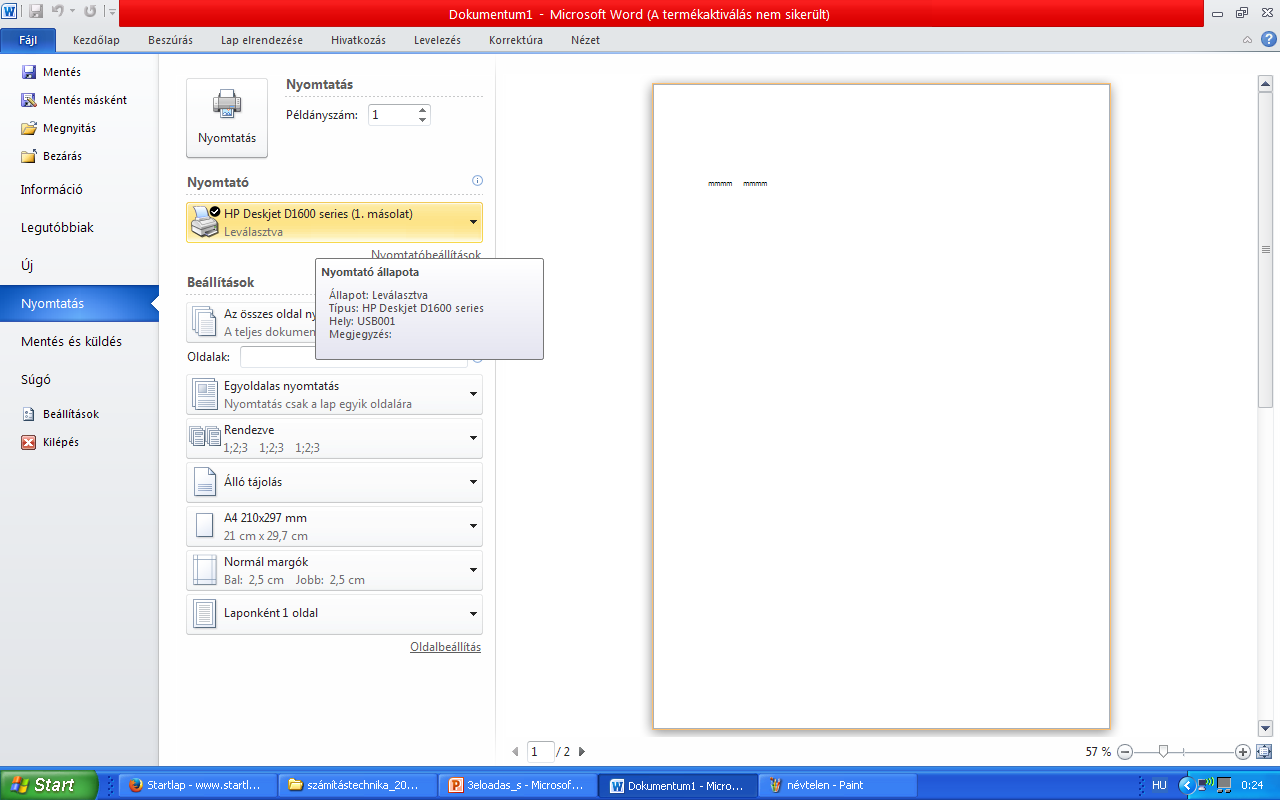The image size is (1280, 800).
Task: Click the Példányszám copies input field
Action: pyautogui.click(x=392, y=115)
